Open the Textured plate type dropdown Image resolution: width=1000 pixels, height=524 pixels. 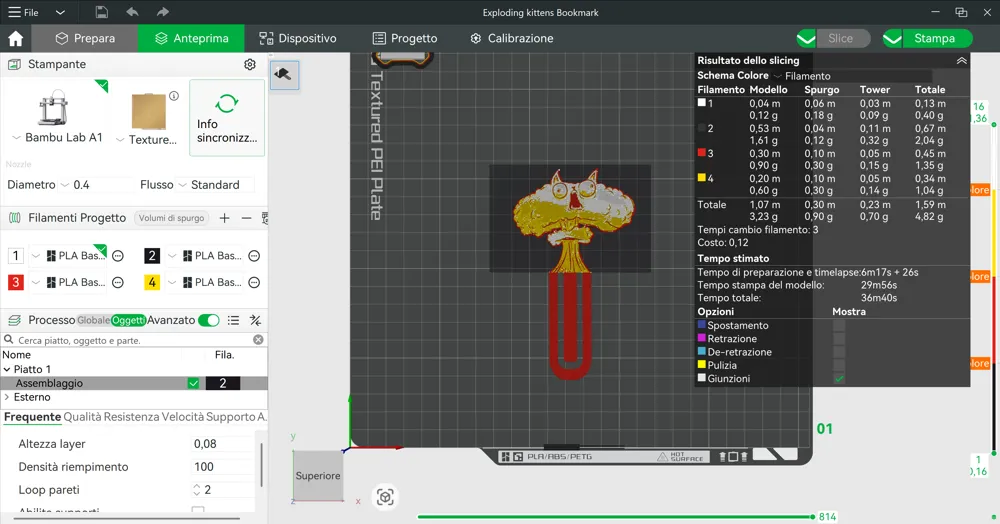coord(147,139)
